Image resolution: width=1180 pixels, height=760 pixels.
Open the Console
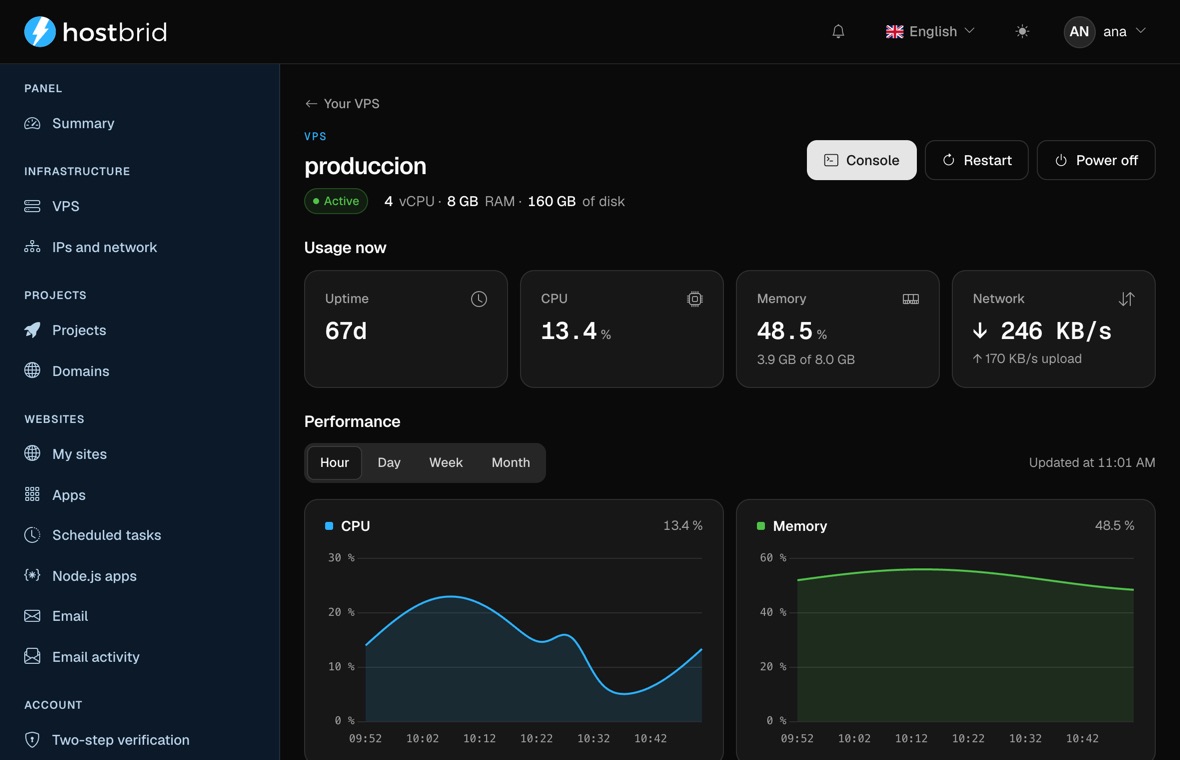click(x=862, y=160)
